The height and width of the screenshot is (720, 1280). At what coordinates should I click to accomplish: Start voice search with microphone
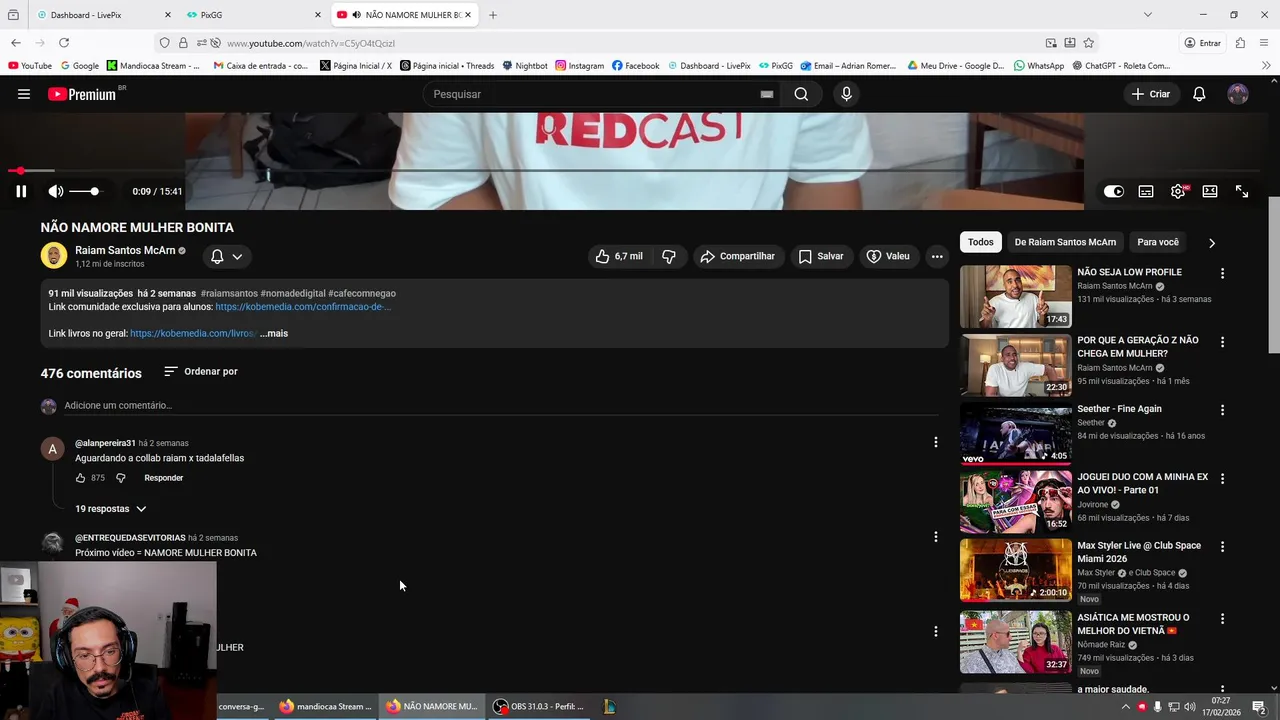tap(846, 94)
